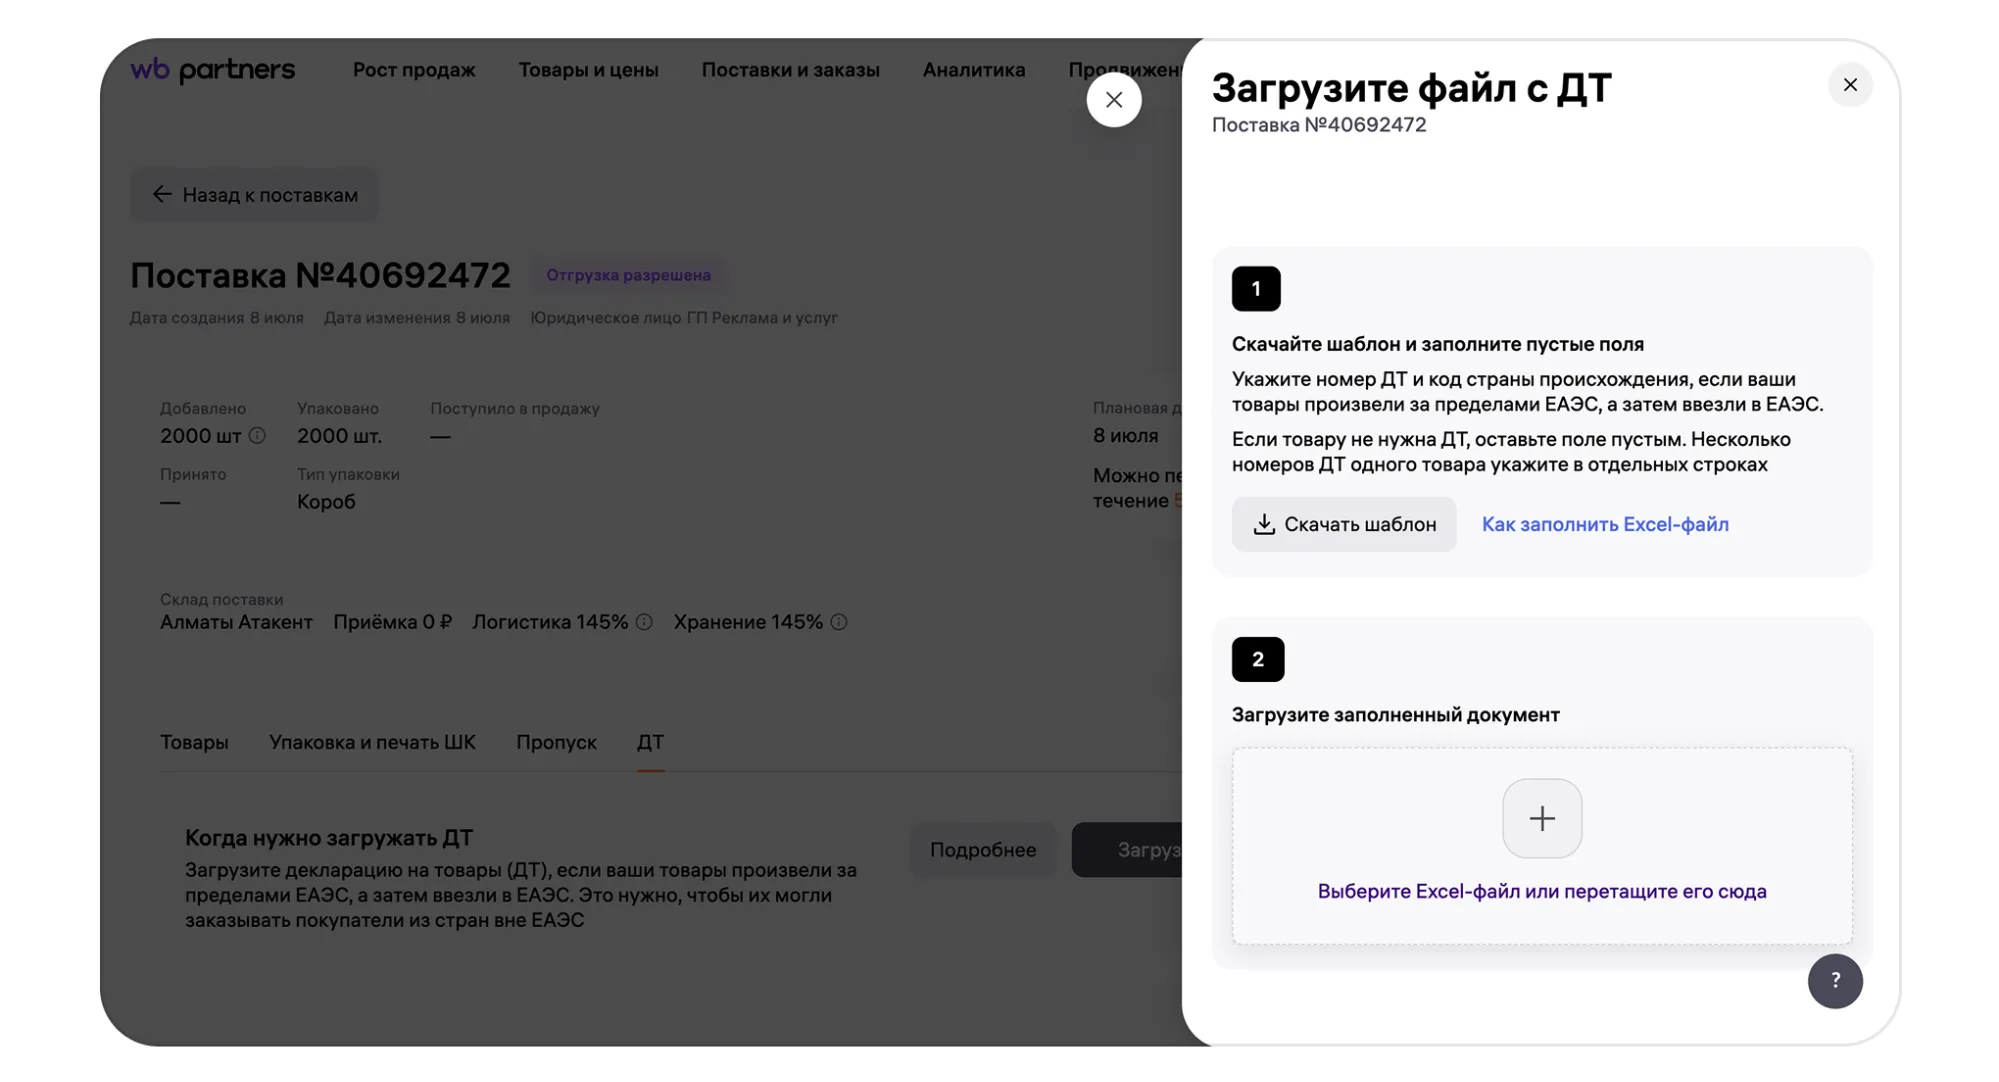The height and width of the screenshot is (1082, 1999).
Task: Click the Короб packaging type value
Action: pos(326,502)
